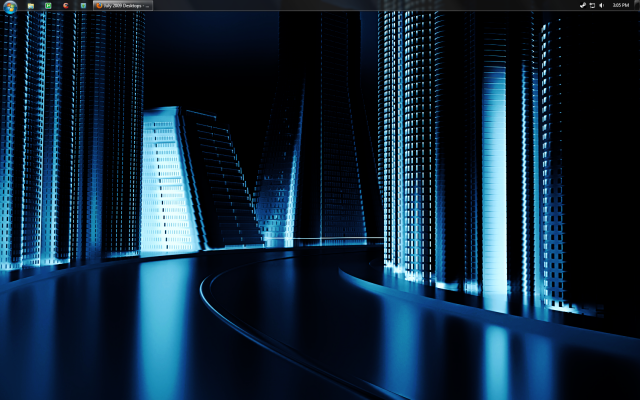Click the Show desktop corner of the taskbar

pos(637,5)
